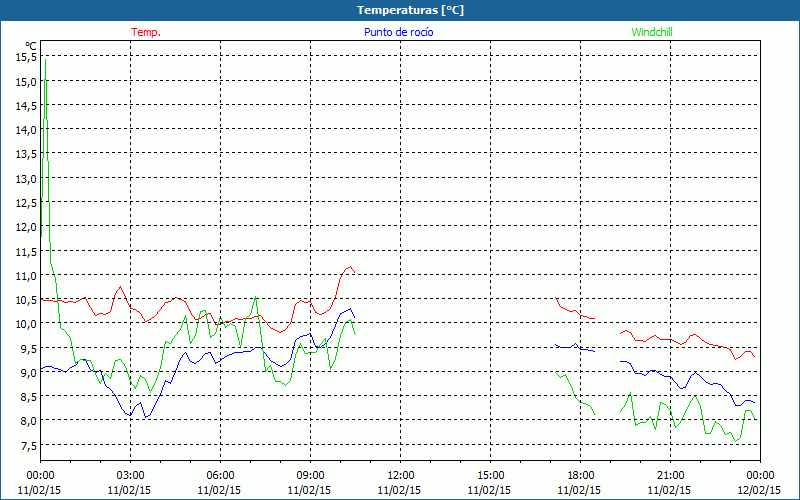Click the 13,0 y-axis value
This screenshot has width=800, height=500.
point(26,179)
